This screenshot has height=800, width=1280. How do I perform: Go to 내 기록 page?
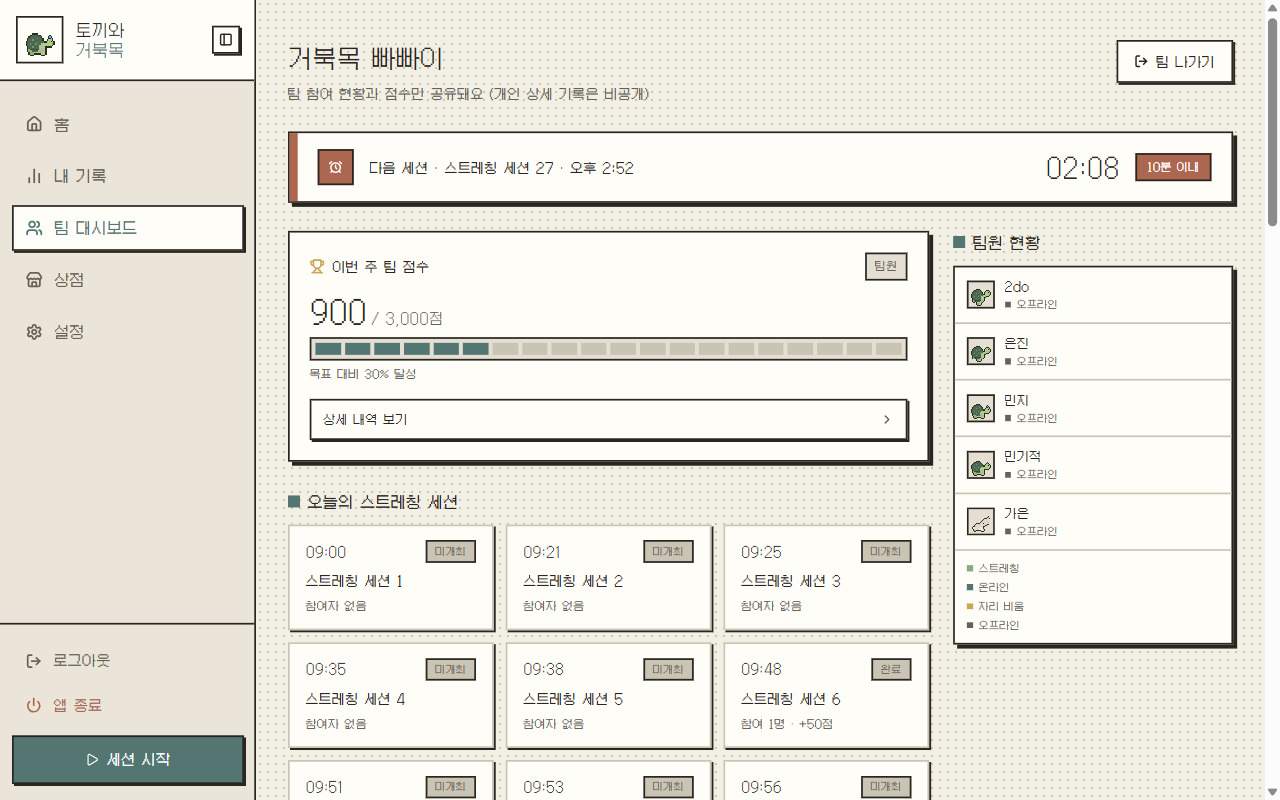tap(128, 176)
